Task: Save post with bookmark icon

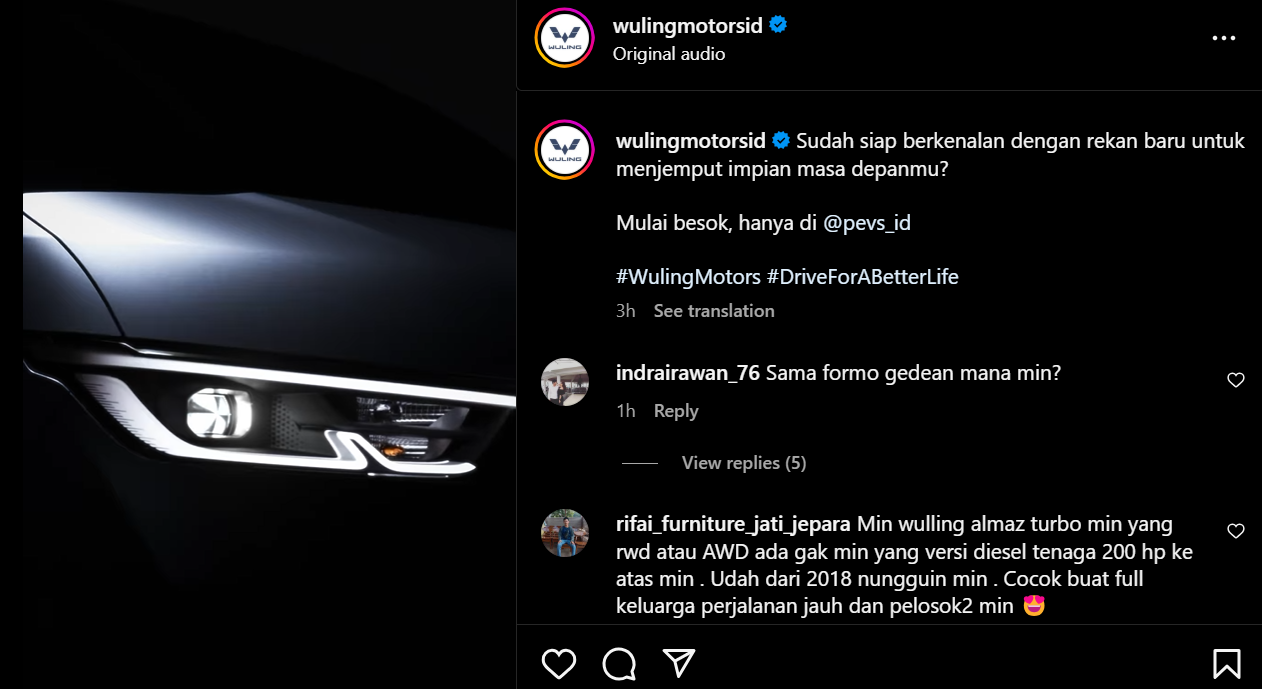Action: click(x=1227, y=663)
